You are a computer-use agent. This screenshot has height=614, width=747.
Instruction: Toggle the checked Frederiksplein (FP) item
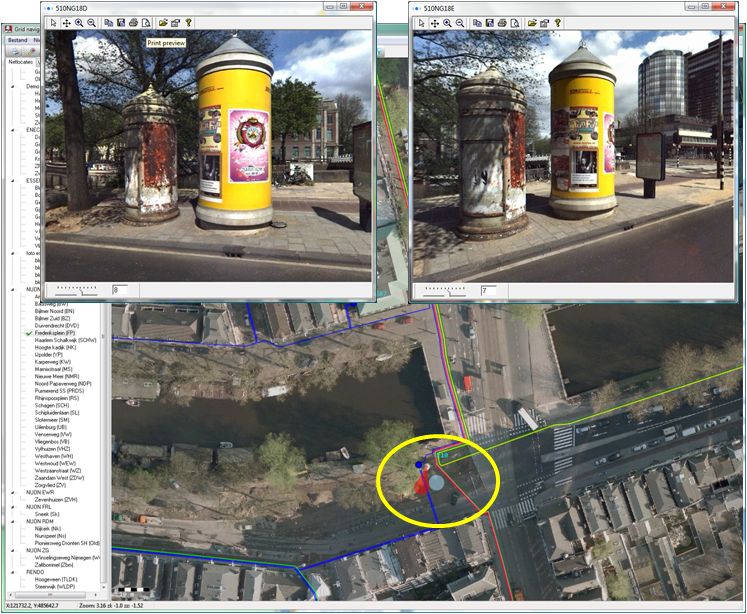click(30, 332)
